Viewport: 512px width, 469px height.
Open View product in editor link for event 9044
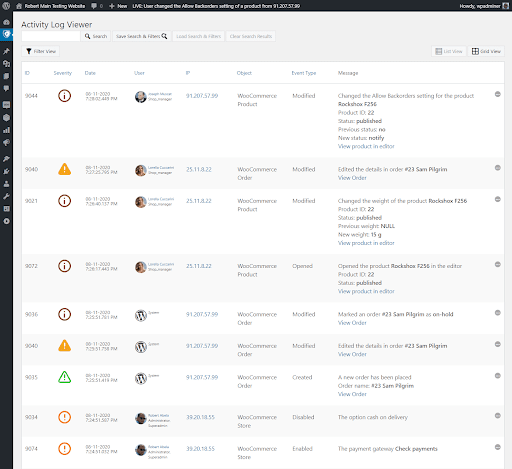[x=366, y=146]
